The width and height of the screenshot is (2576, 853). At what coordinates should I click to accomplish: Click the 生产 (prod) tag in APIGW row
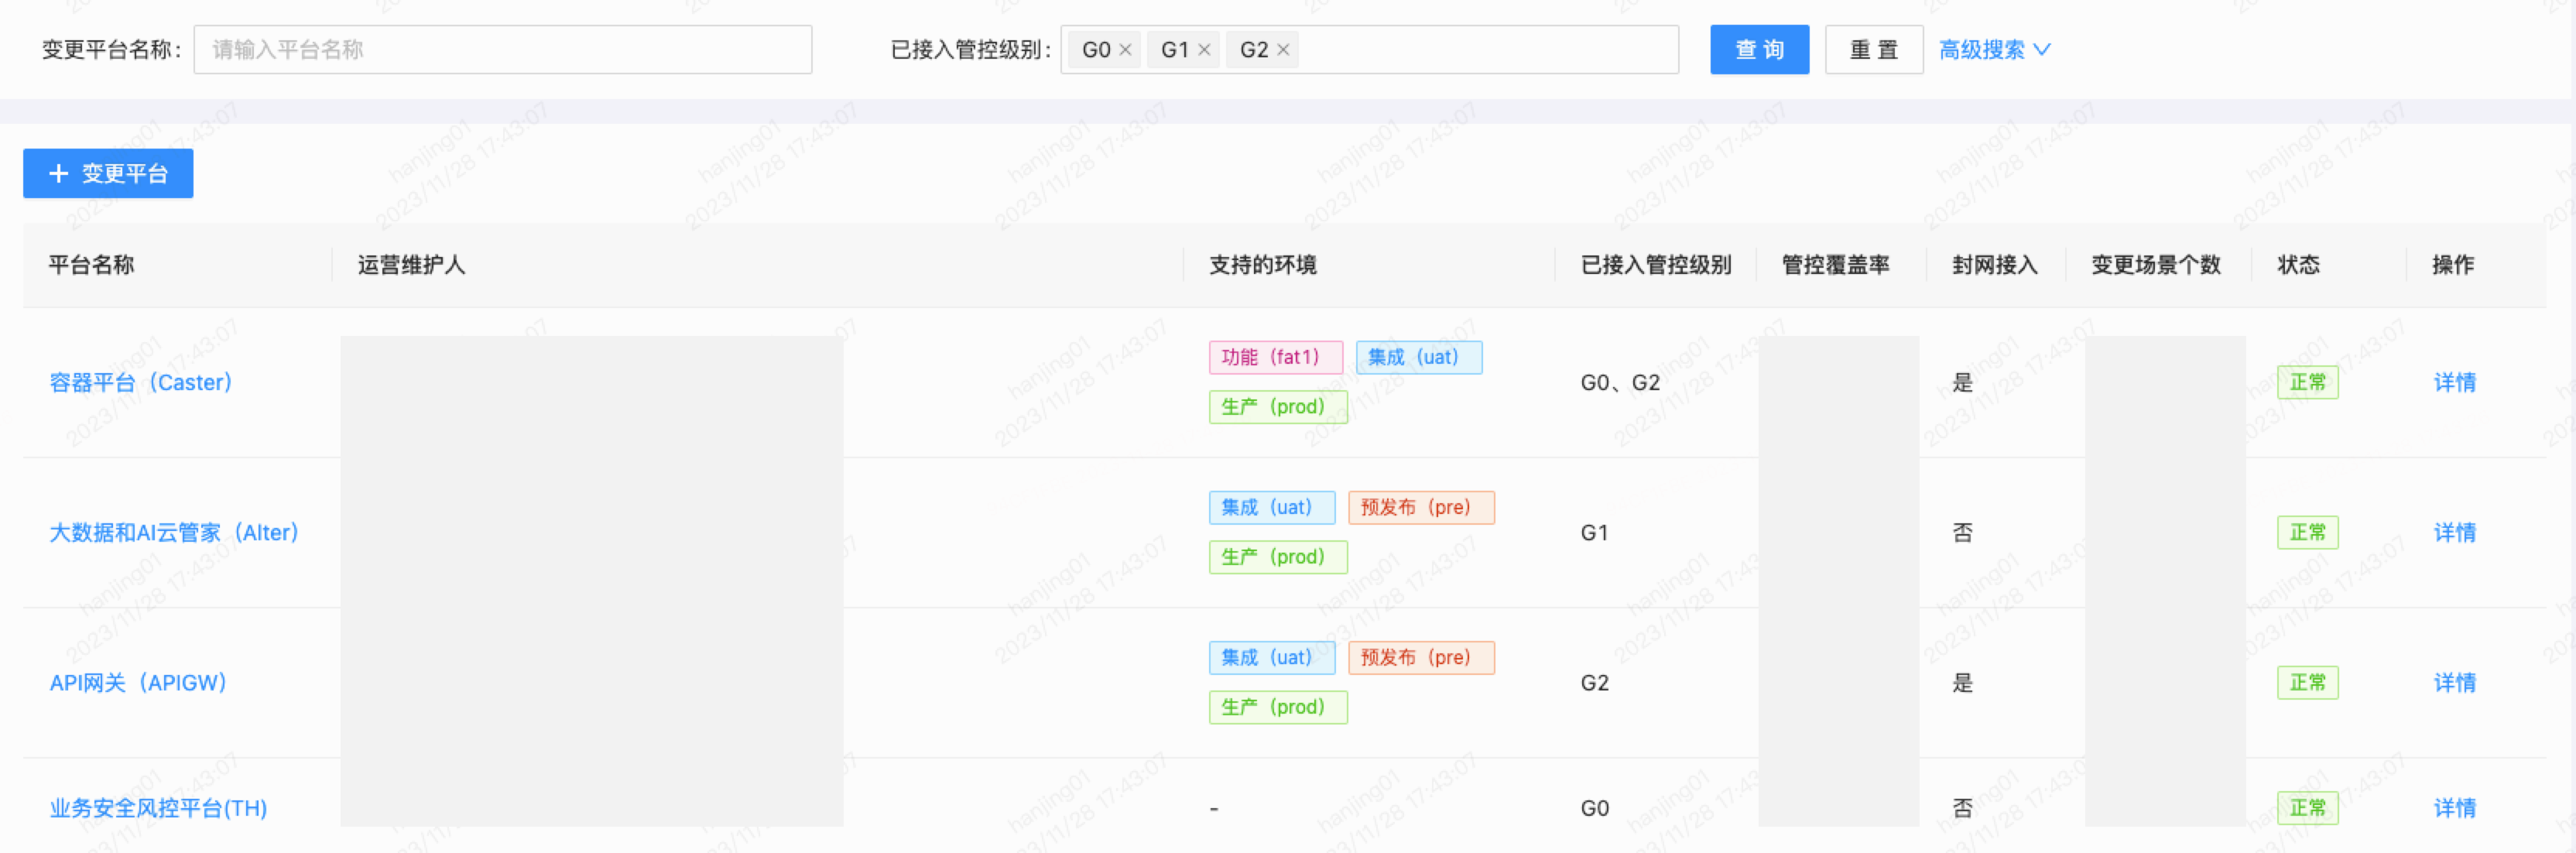[x=1278, y=707]
